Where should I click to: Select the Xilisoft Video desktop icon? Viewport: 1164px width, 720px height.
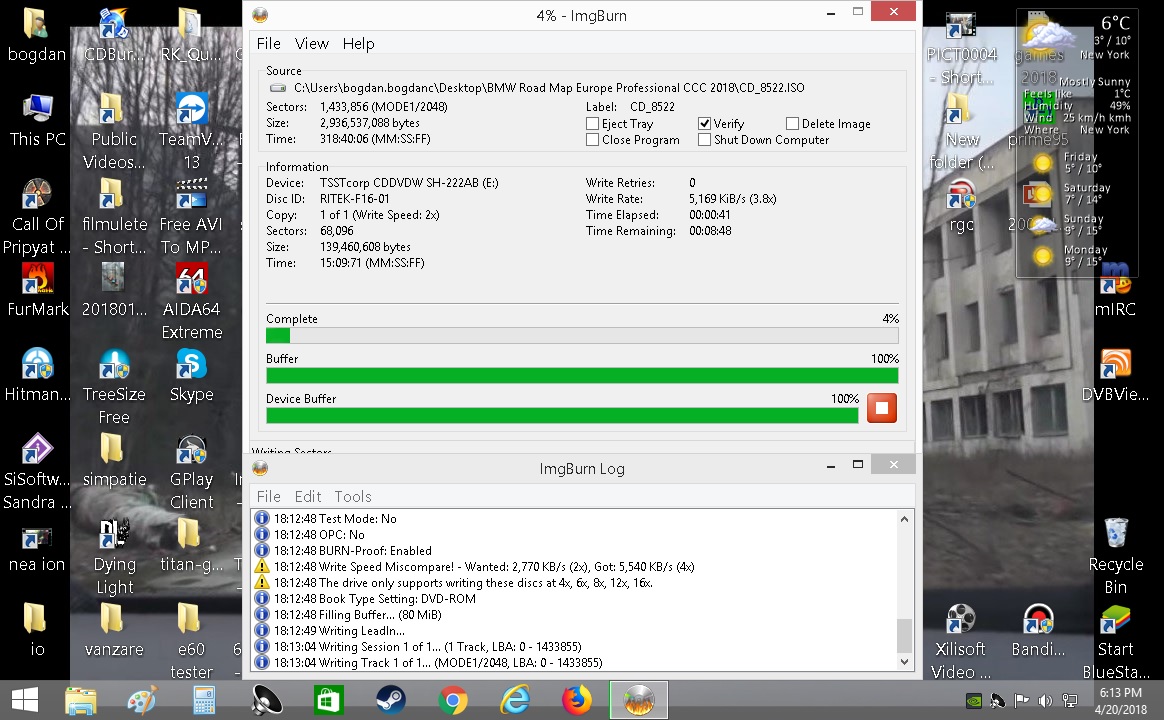(x=961, y=641)
